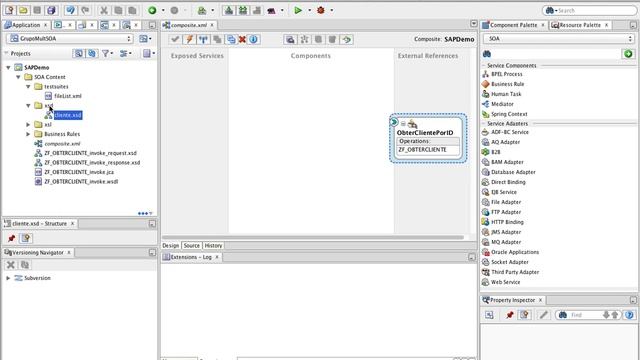Select fileList.xml in testsuites
640x360 pixels.
coord(68,96)
